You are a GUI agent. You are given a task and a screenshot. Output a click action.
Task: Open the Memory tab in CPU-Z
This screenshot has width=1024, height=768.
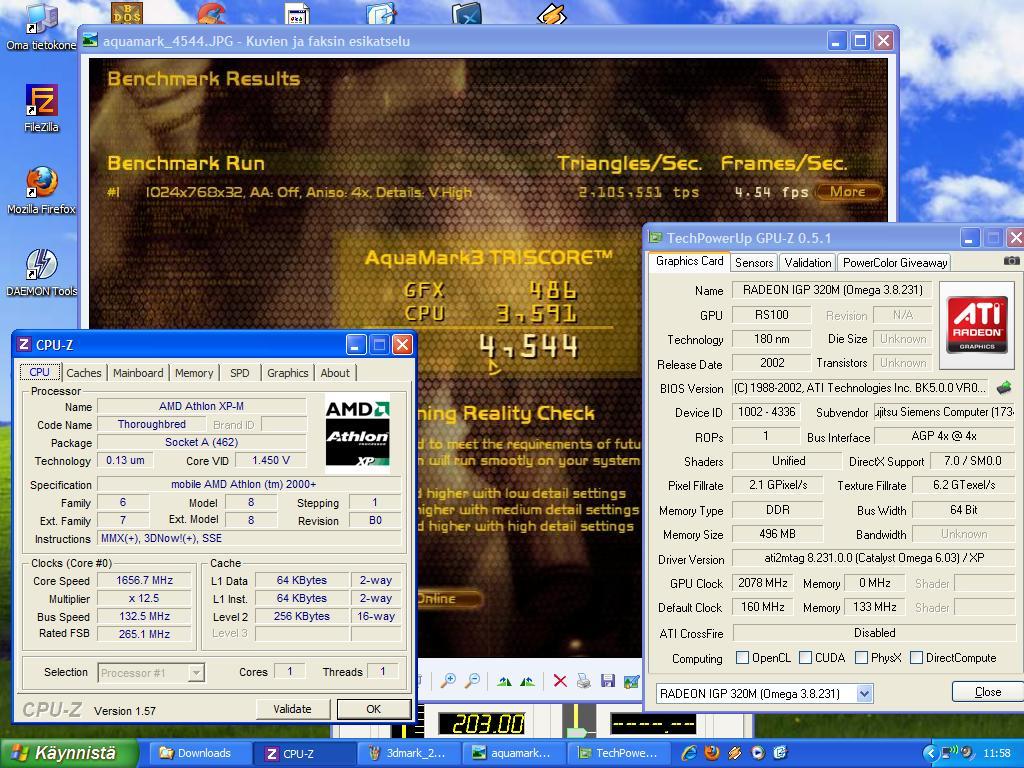coord(194,373)
